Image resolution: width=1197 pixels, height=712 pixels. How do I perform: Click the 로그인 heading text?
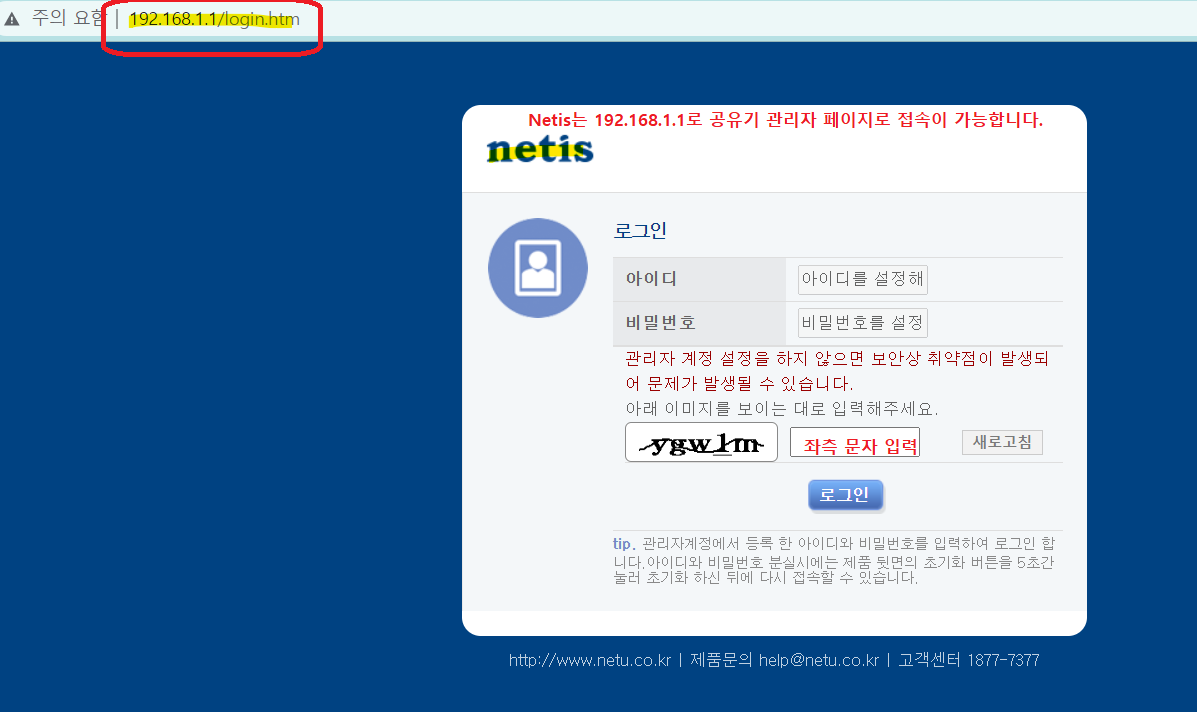click(x=640, y=230)
